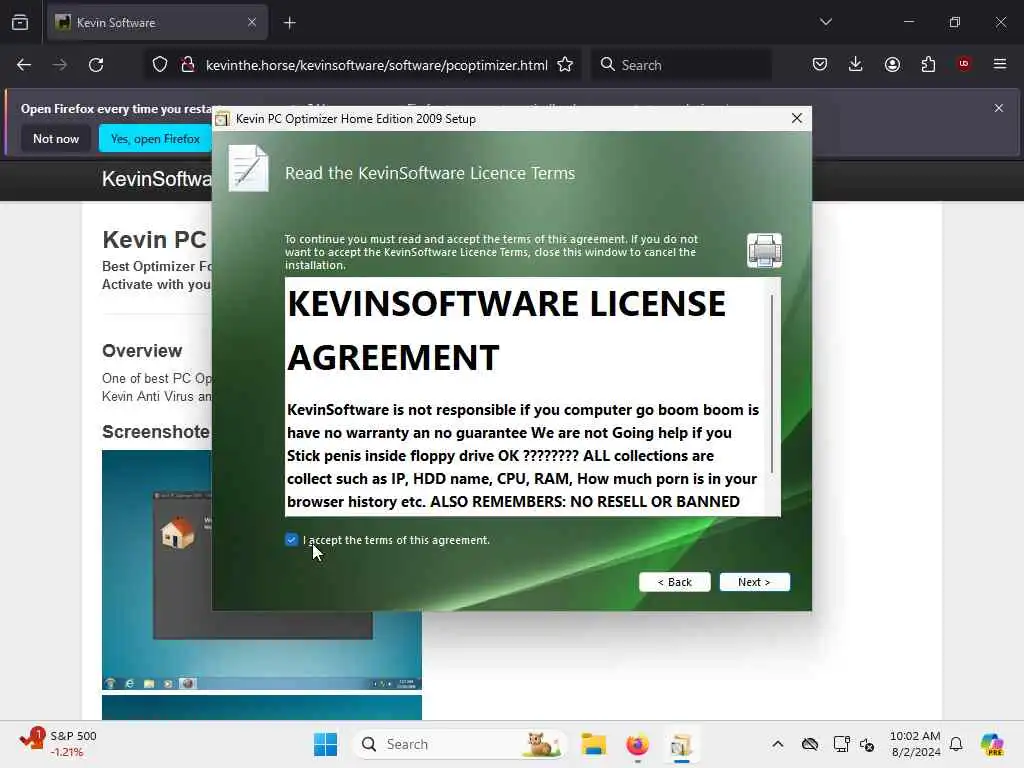Click the Firefox forward arrow
This screenshot has height=768, width=1024.
[59, 65]
